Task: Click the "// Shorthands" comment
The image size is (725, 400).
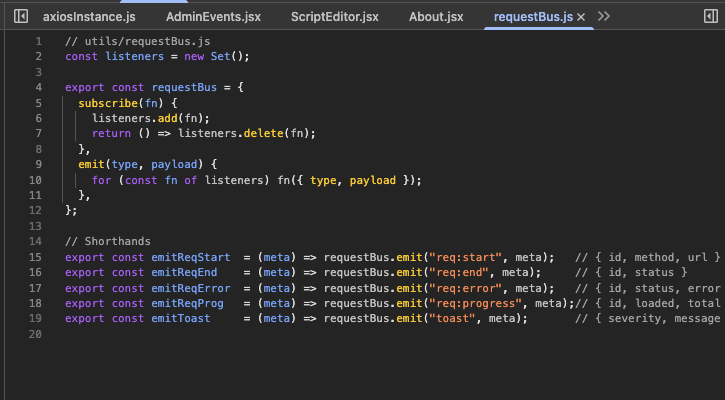Action: click(108, 241)
